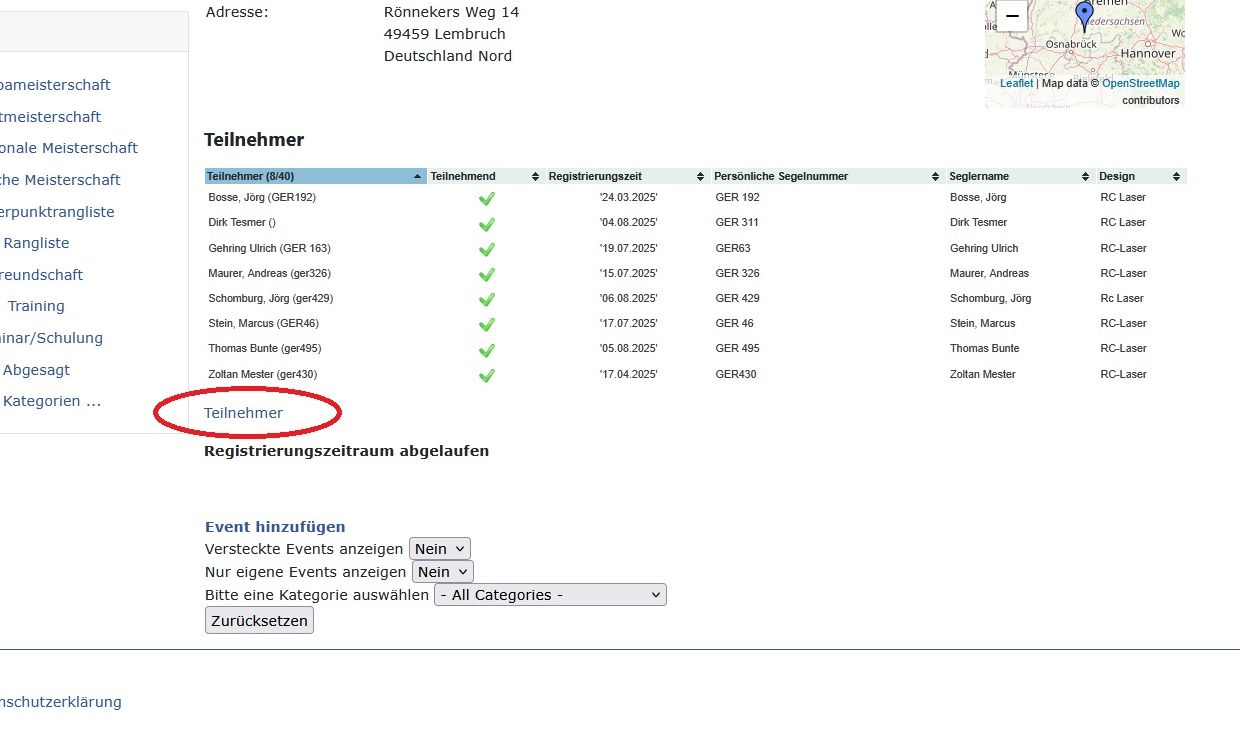Click green checkmark for Zoltan Mester
This screenshot has width=1240, height=732.
[x=487, y=375]
